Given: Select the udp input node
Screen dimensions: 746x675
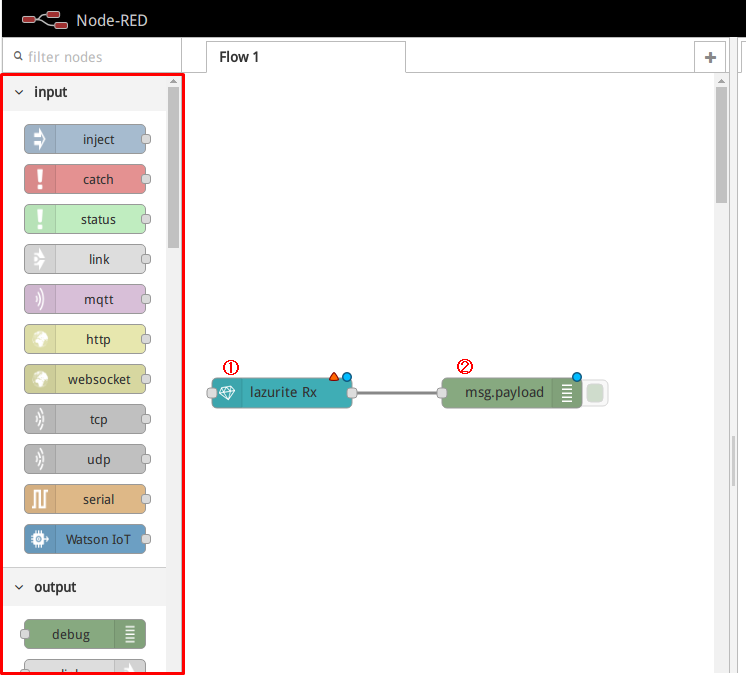Looking at the screenshot, I should pos(85,459).
